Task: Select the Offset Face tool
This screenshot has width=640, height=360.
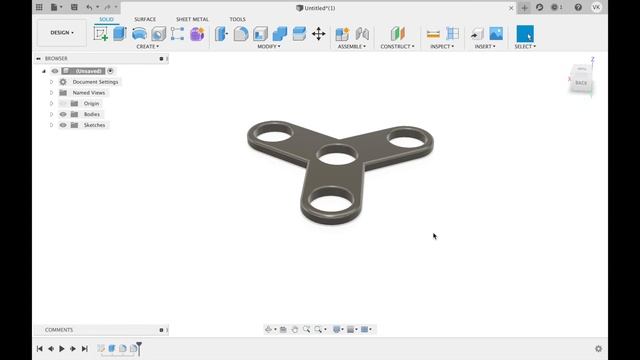Action: 299,34
